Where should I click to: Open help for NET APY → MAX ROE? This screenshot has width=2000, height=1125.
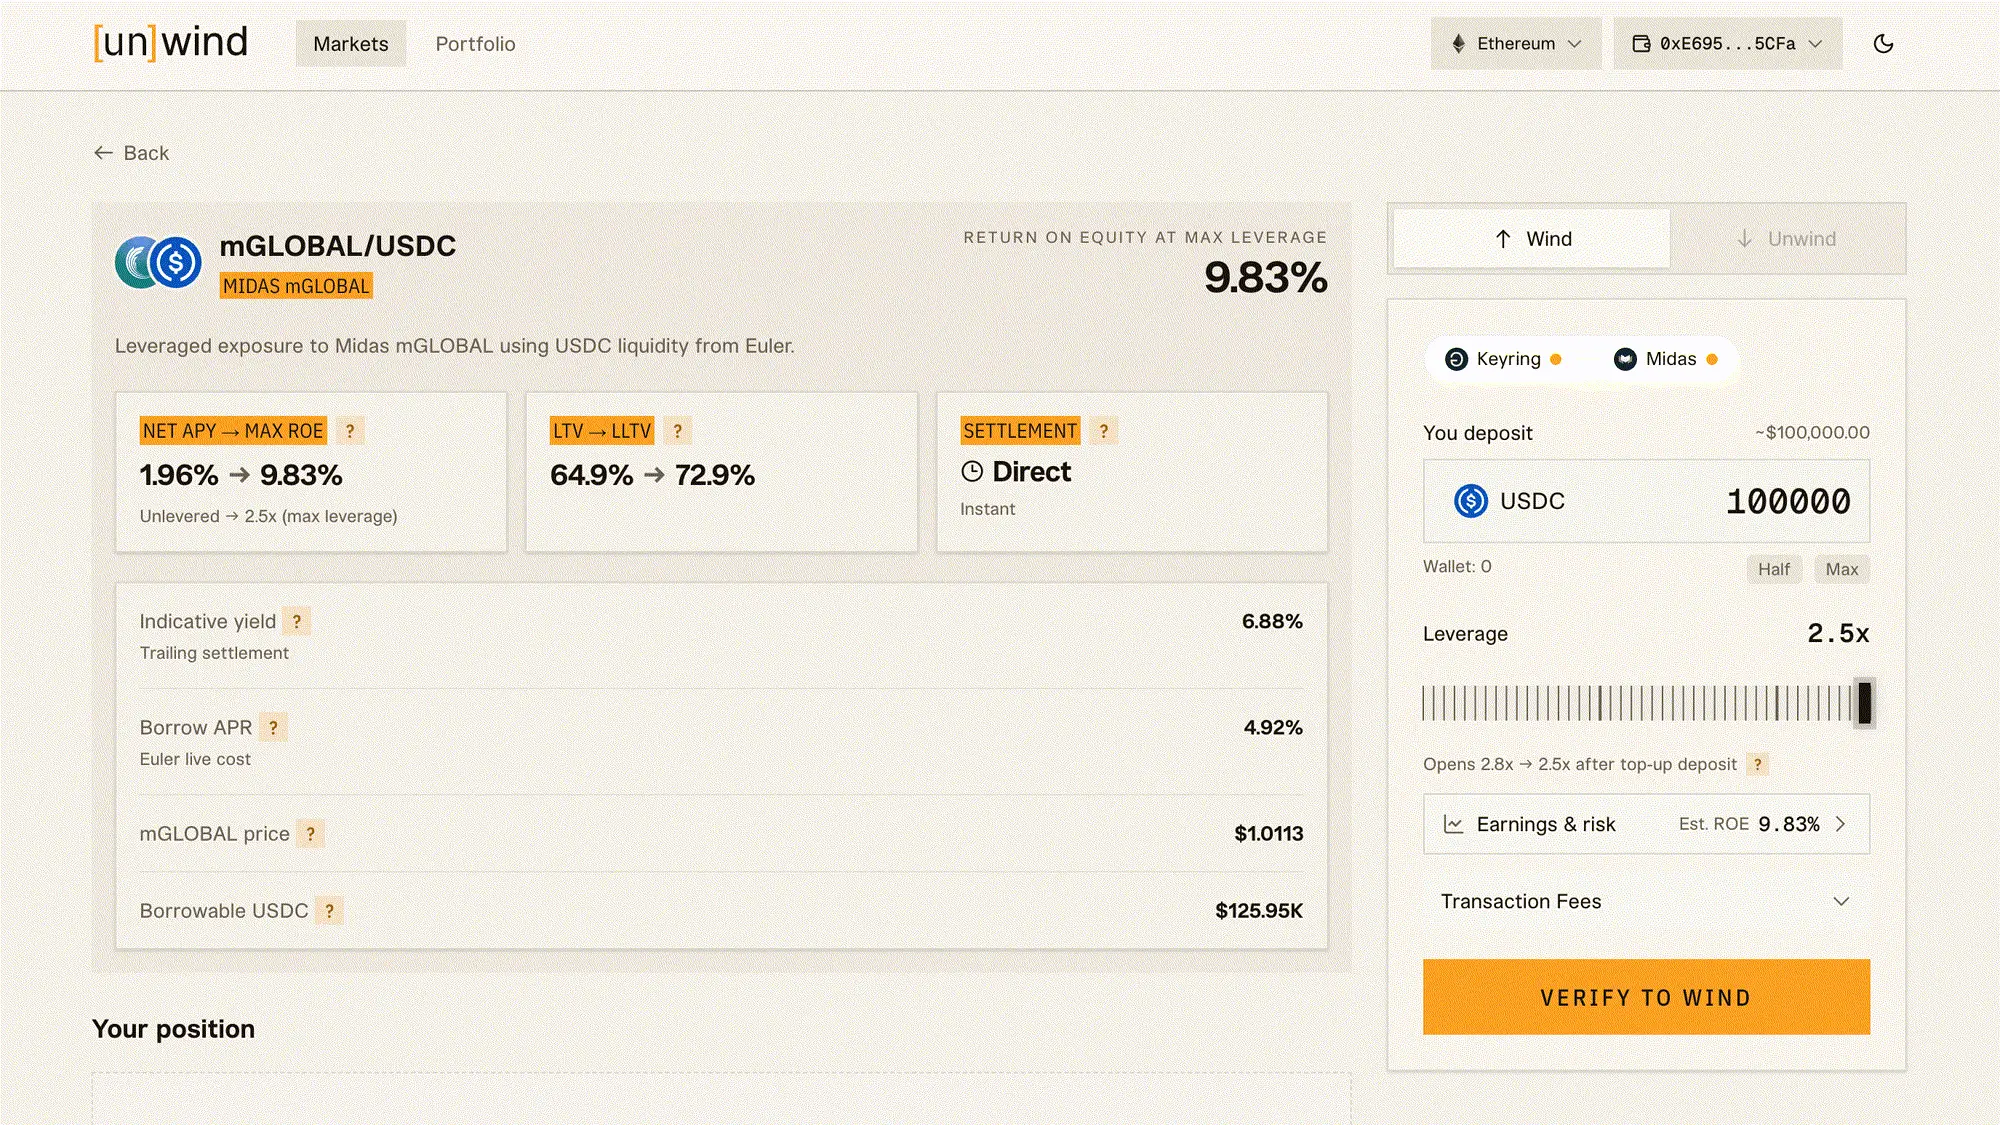click(x=350, y=431)
